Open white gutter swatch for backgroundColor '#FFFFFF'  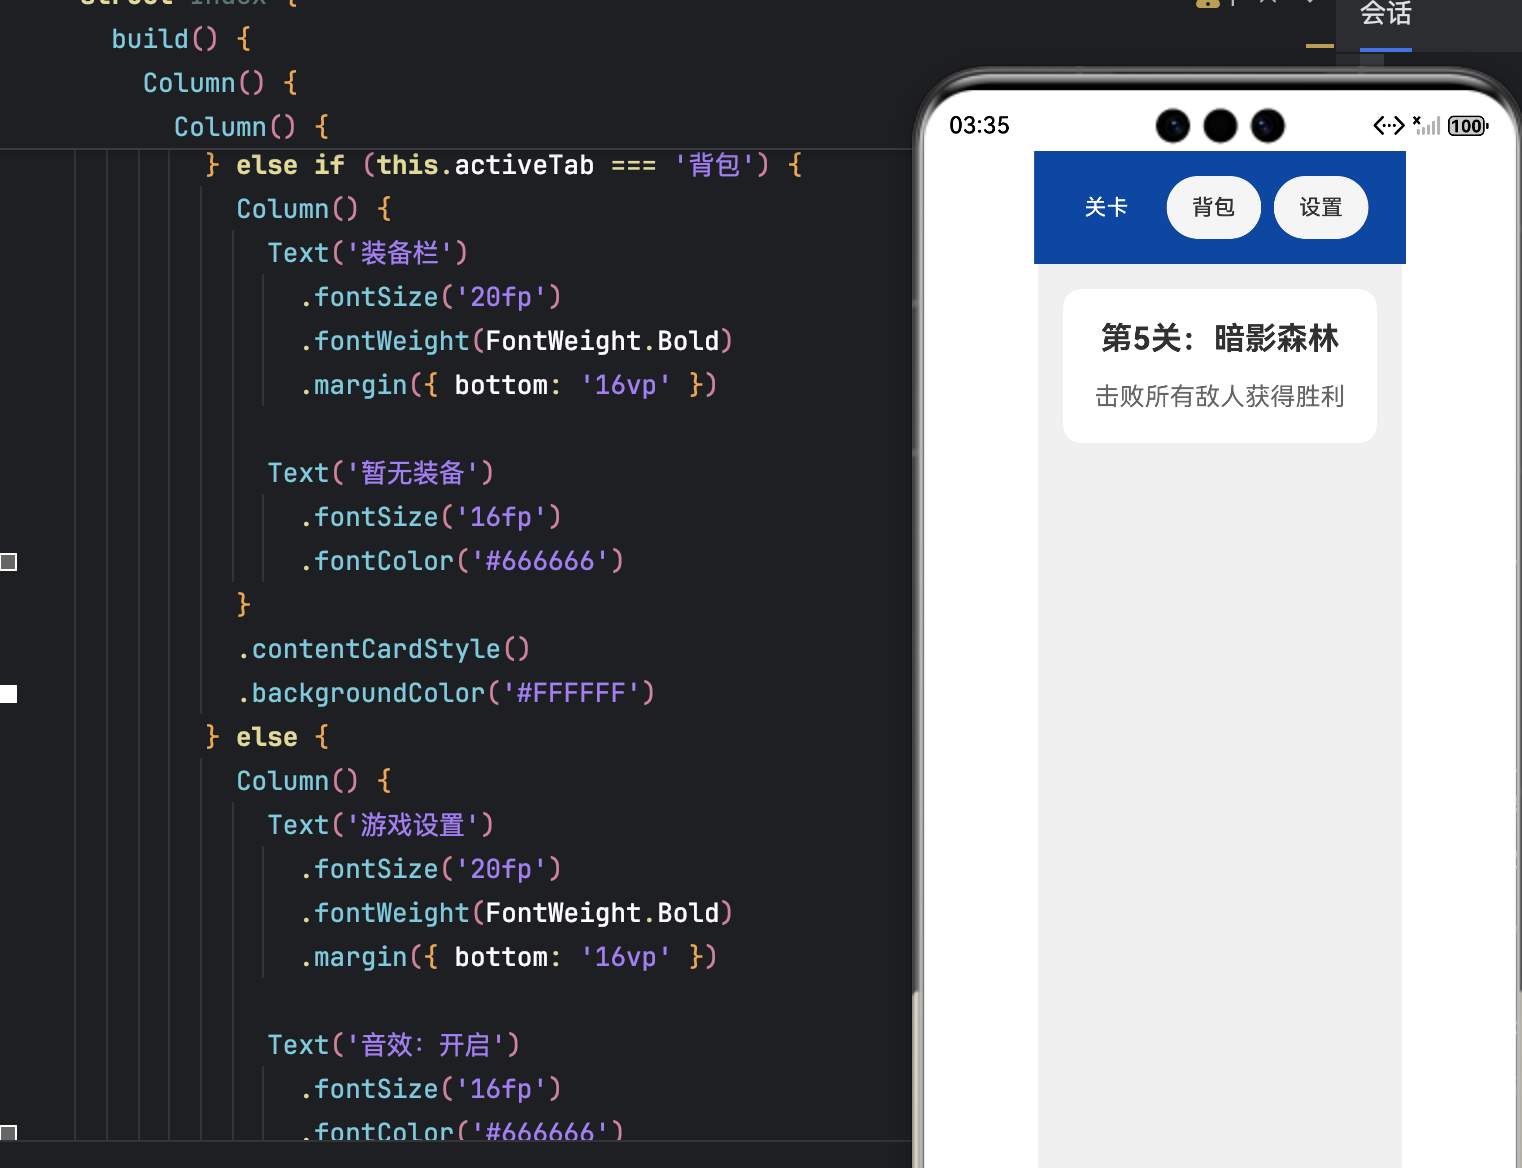click(x=9, y=694)
